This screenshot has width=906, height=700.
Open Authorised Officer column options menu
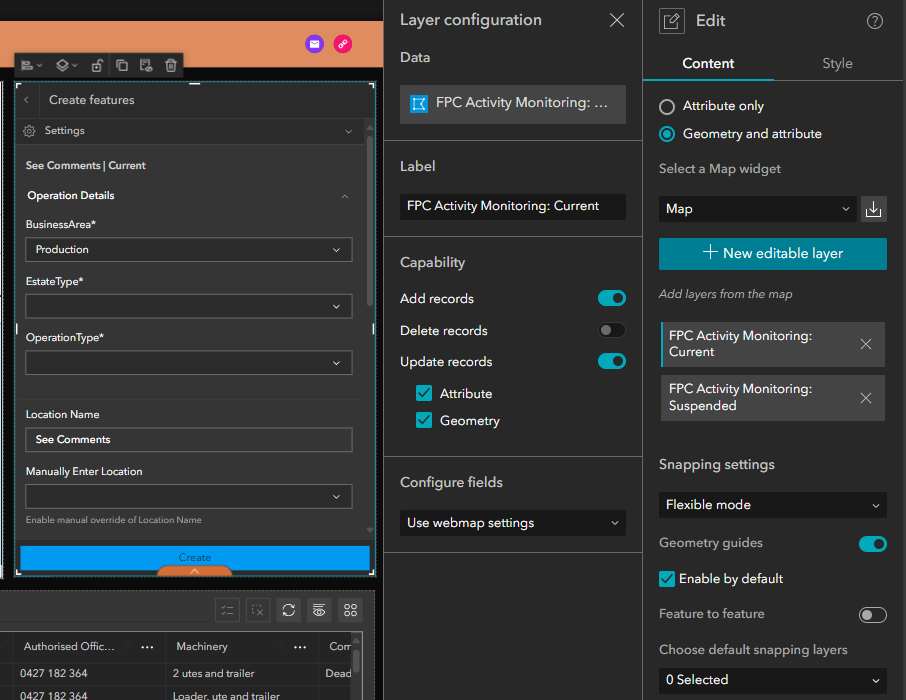[147, 647]
